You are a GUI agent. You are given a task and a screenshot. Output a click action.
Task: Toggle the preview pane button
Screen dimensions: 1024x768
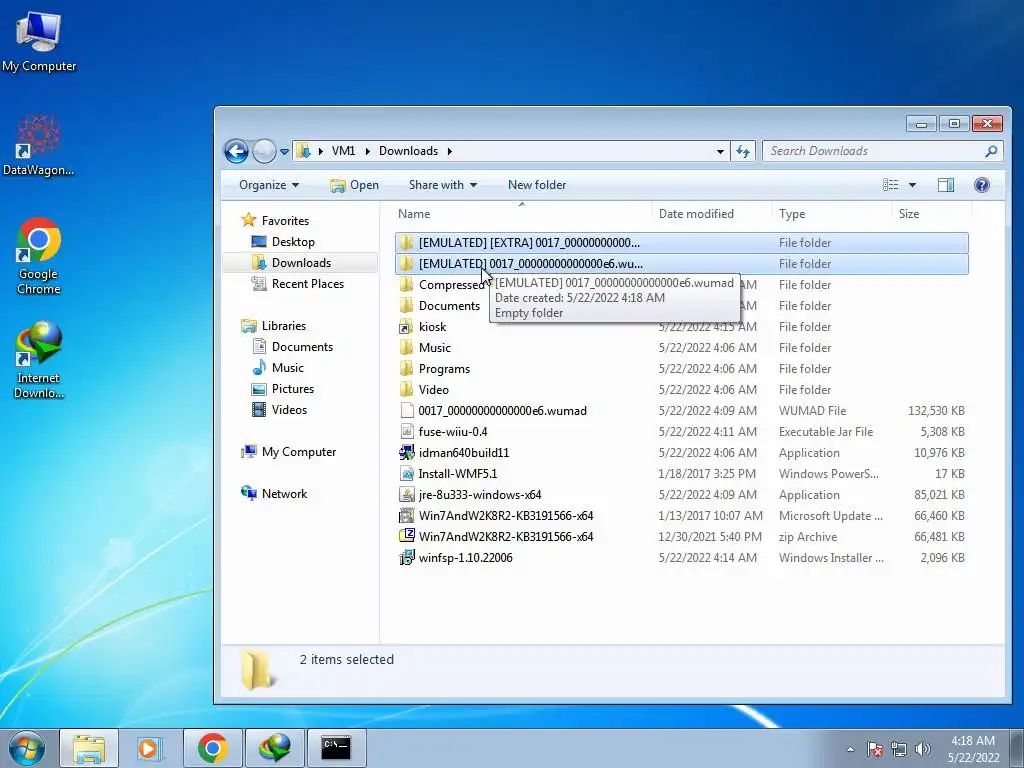[x=946, y=185]
